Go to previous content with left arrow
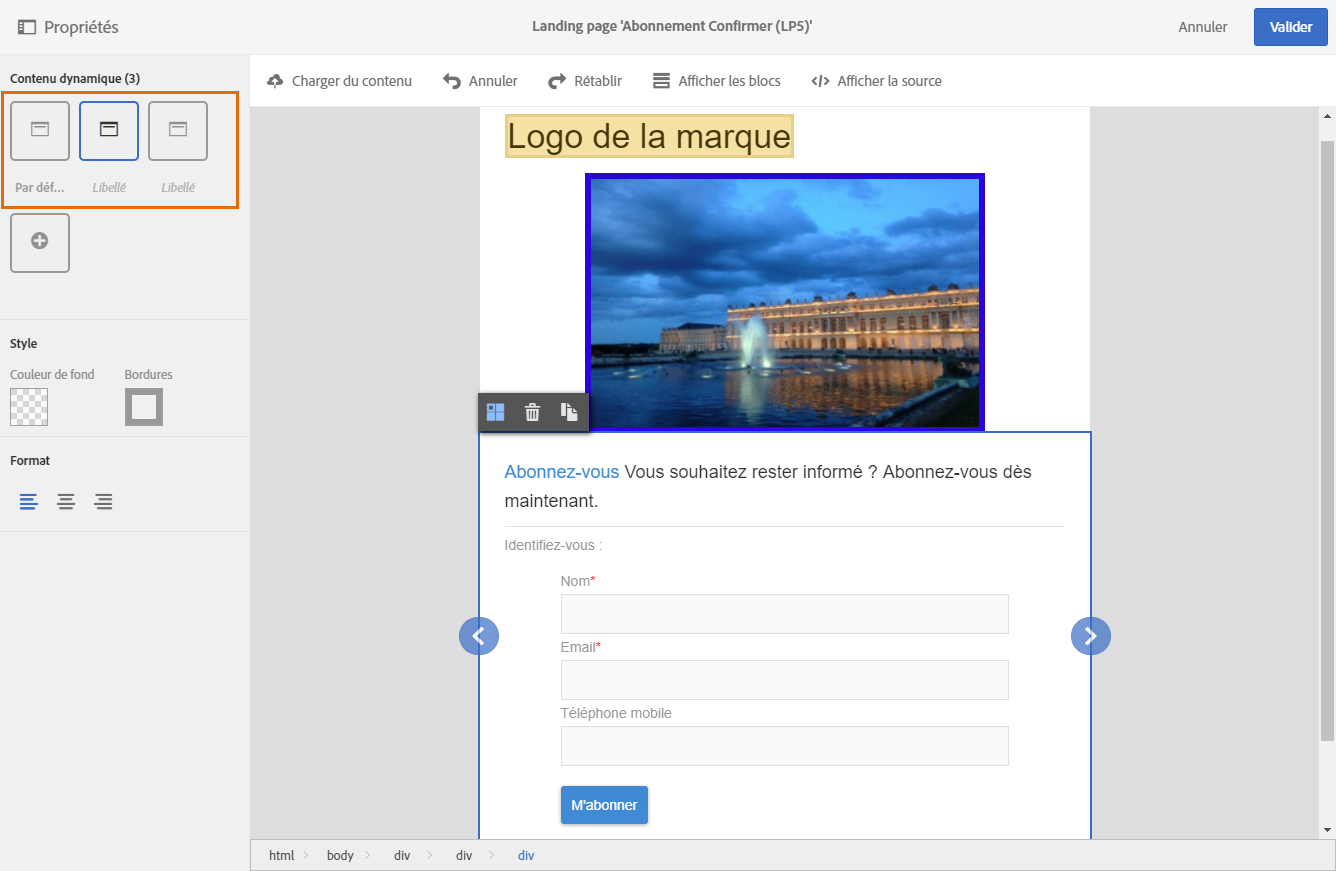The image size is (1336, 871). coord(479,636)
